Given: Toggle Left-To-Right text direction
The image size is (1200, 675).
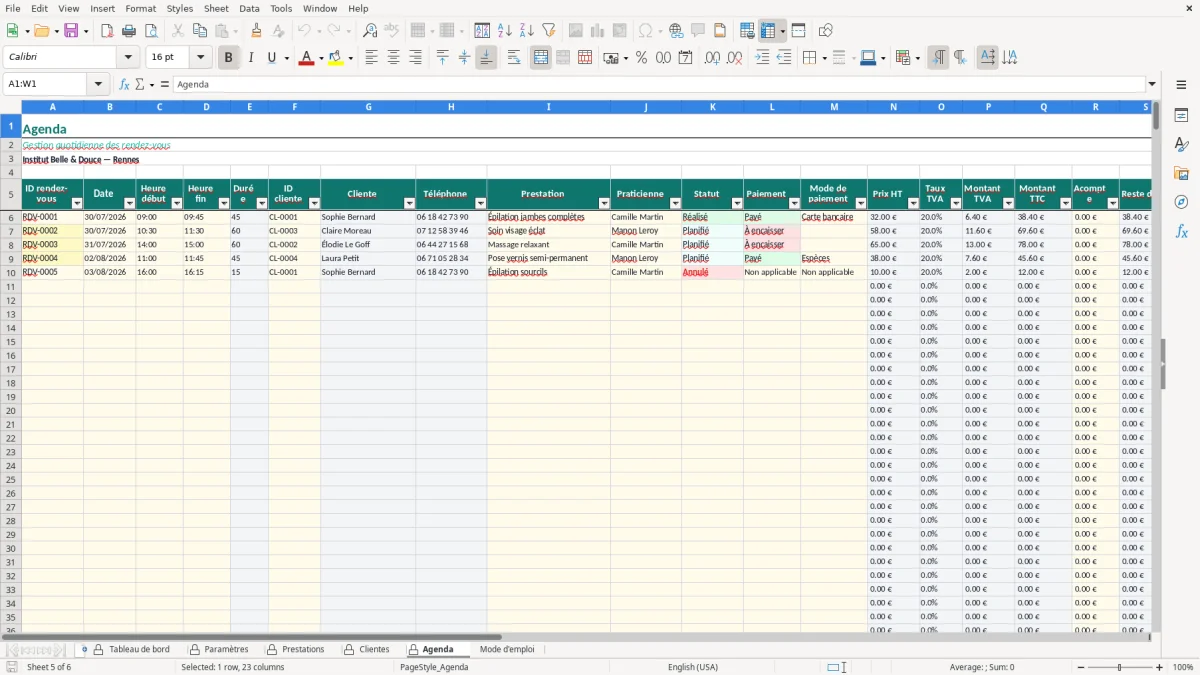Looking at the screenshot, I should pyautogui.click(x=938, y=58).
